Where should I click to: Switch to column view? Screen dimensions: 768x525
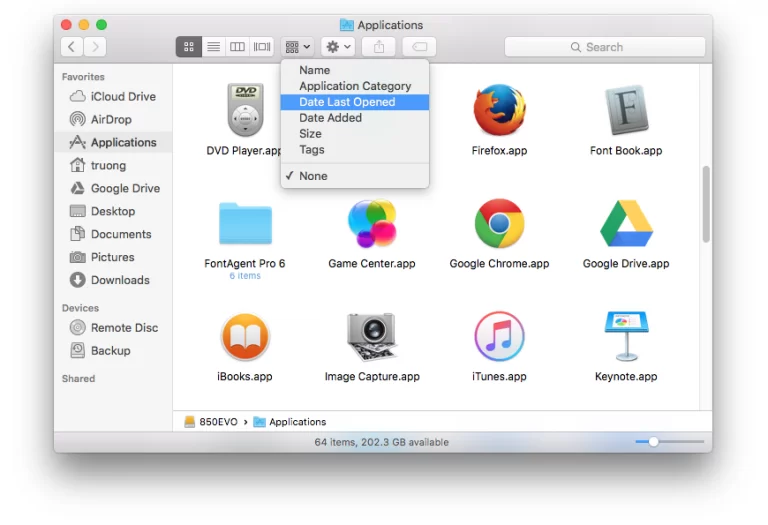tap(238, 47)
